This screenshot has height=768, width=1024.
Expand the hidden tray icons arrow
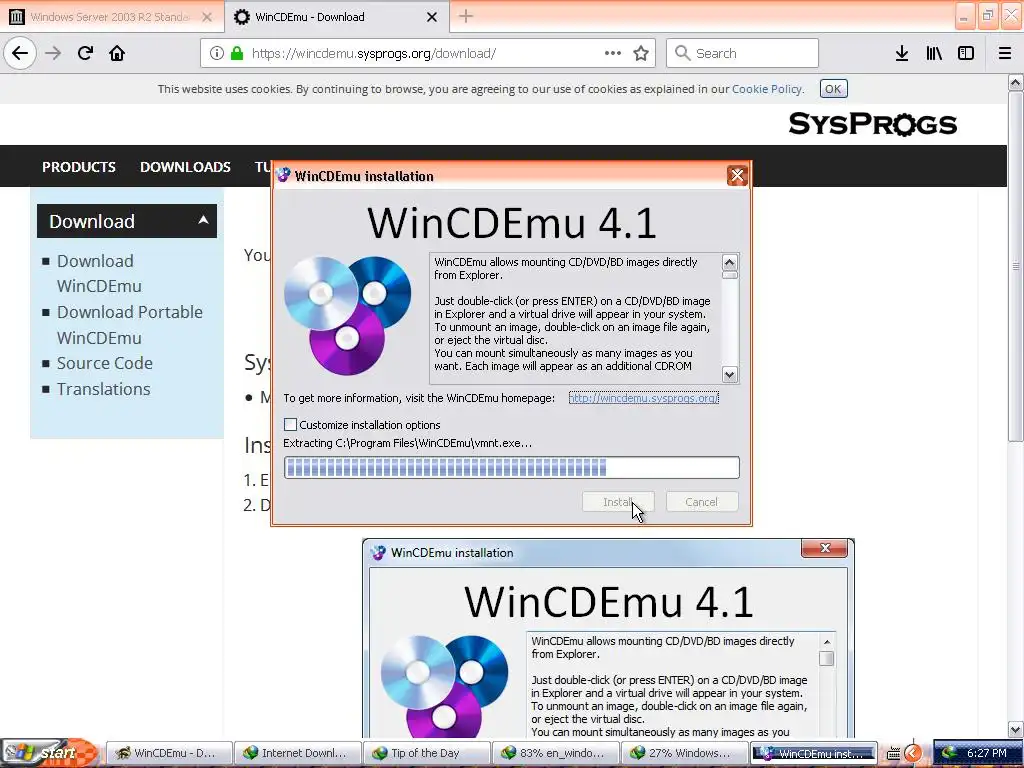pos(913,753)
